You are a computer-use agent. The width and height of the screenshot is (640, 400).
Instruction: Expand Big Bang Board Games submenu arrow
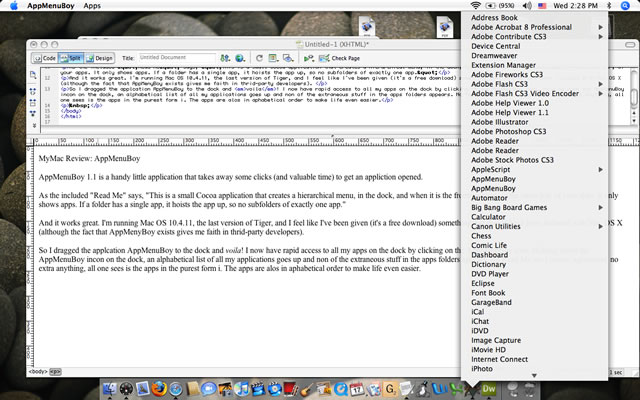pos(600,207)
